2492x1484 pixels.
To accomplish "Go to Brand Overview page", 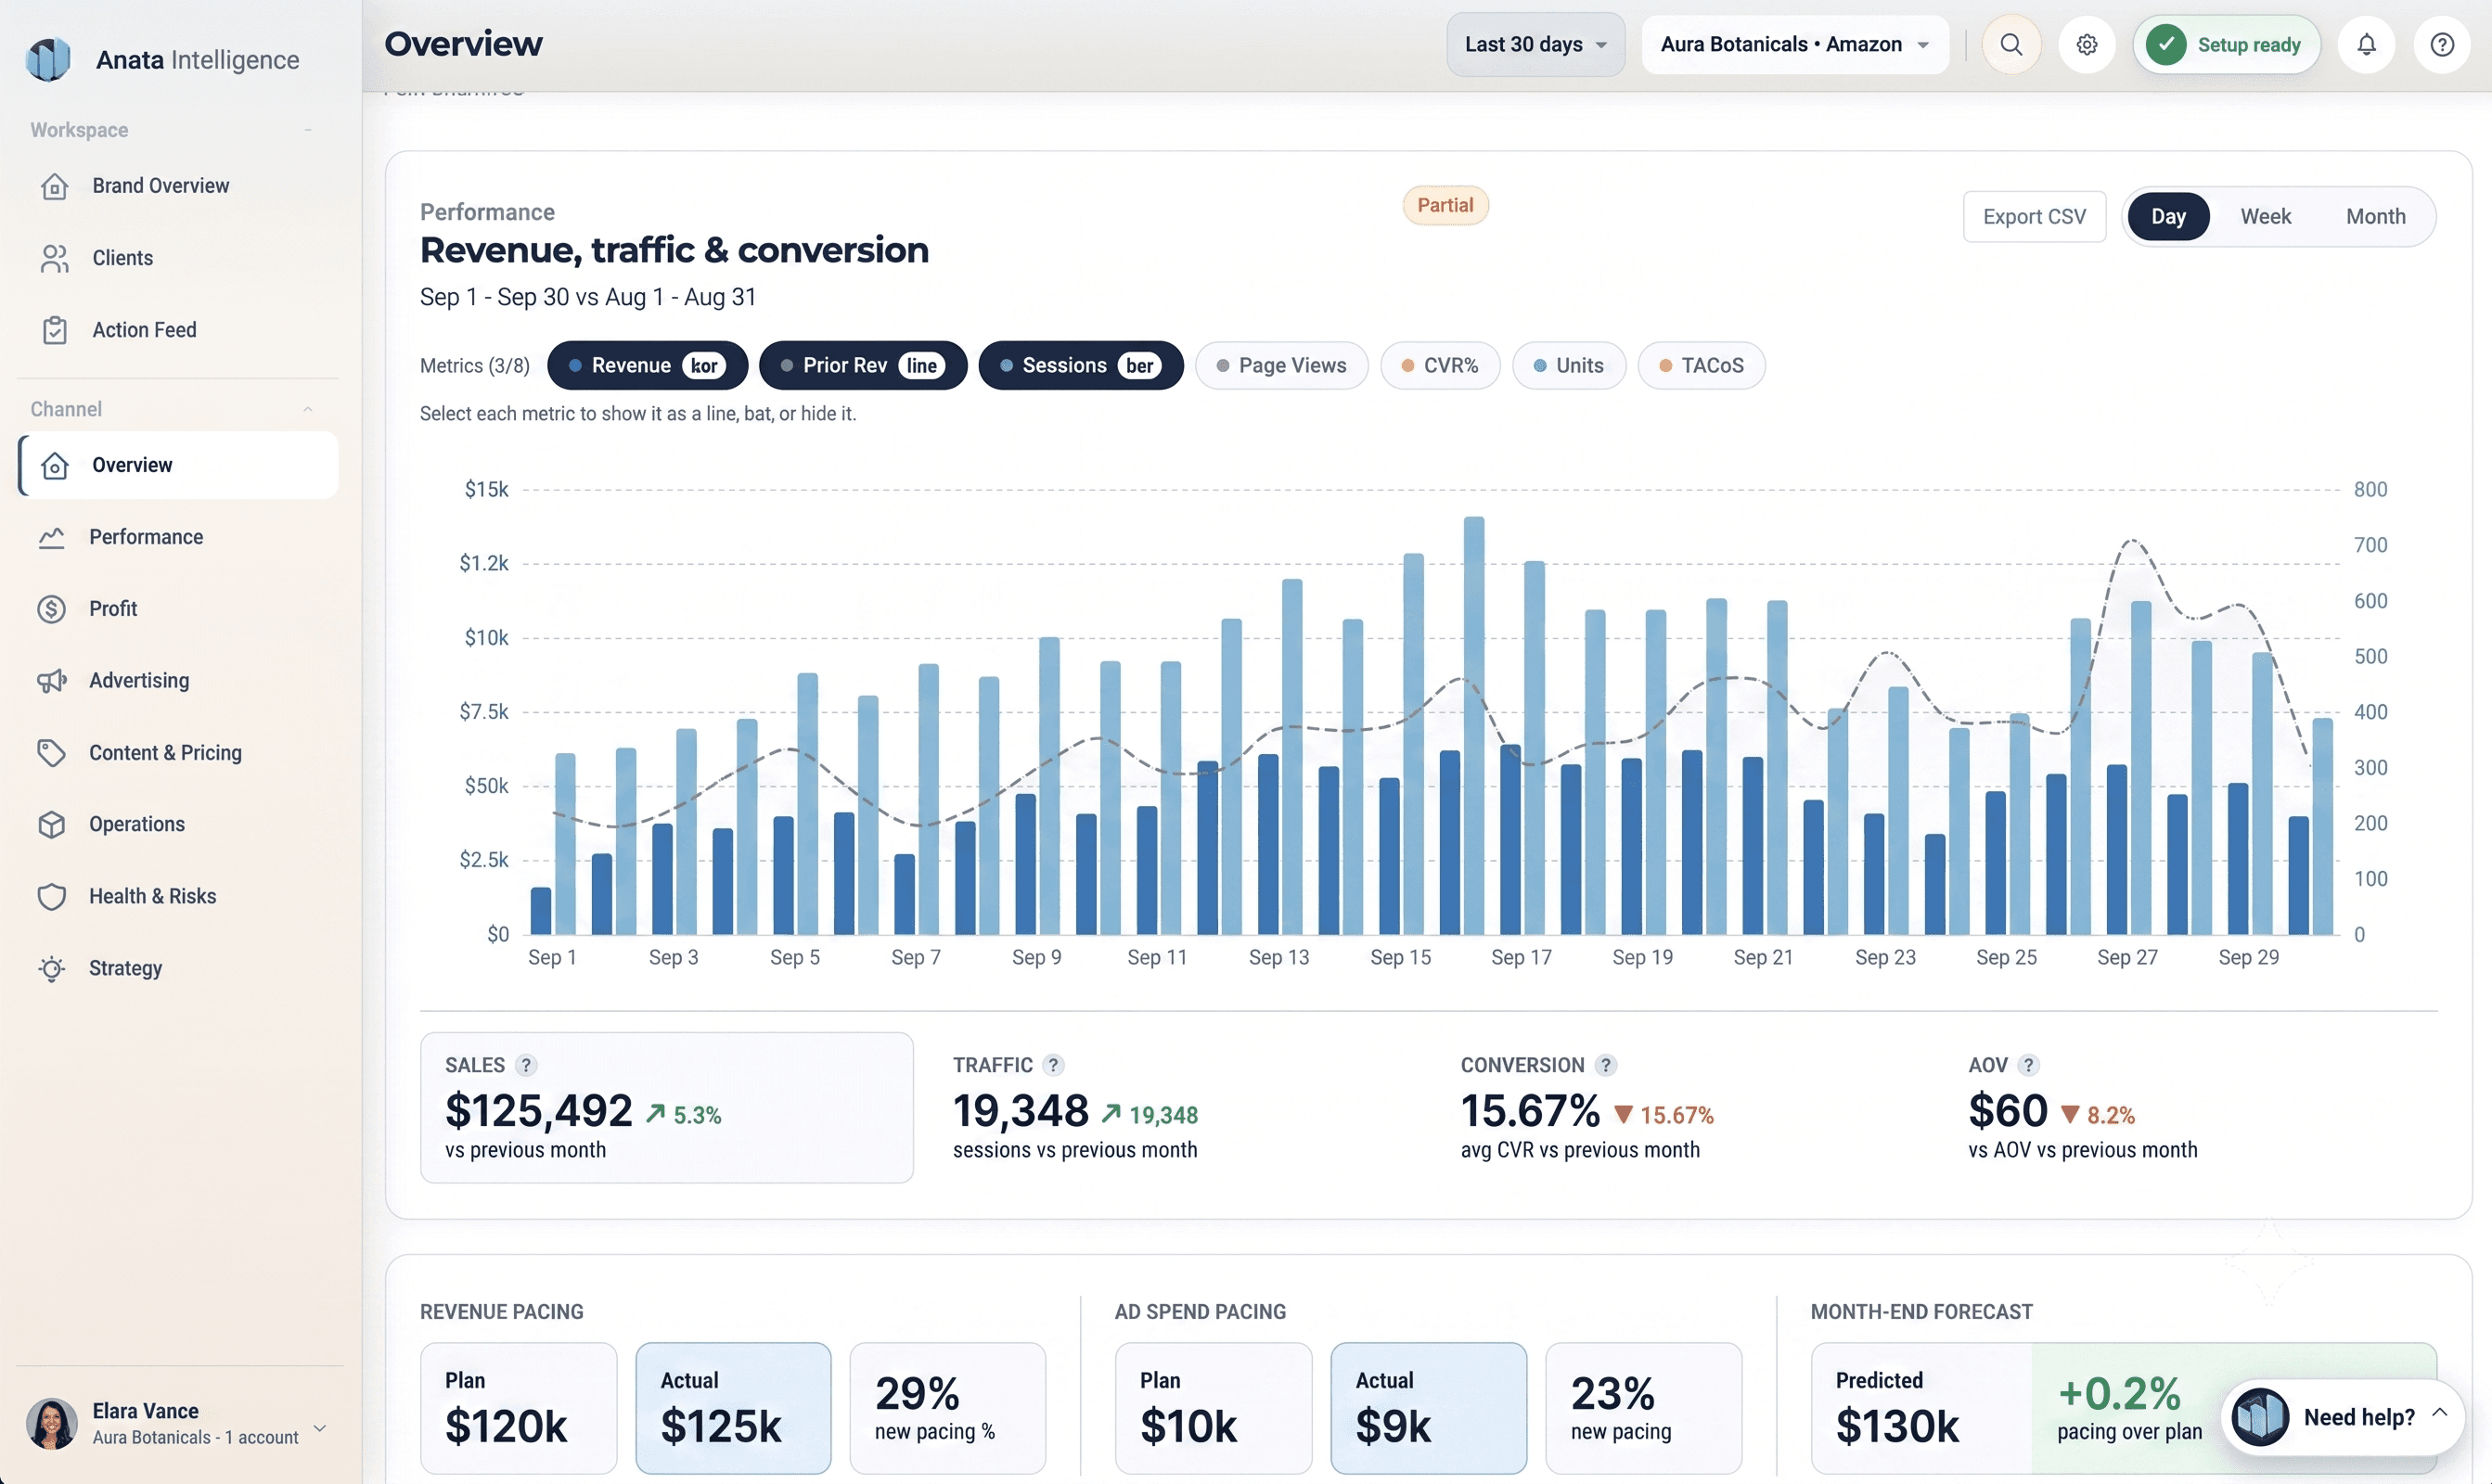I will (178, 186).
